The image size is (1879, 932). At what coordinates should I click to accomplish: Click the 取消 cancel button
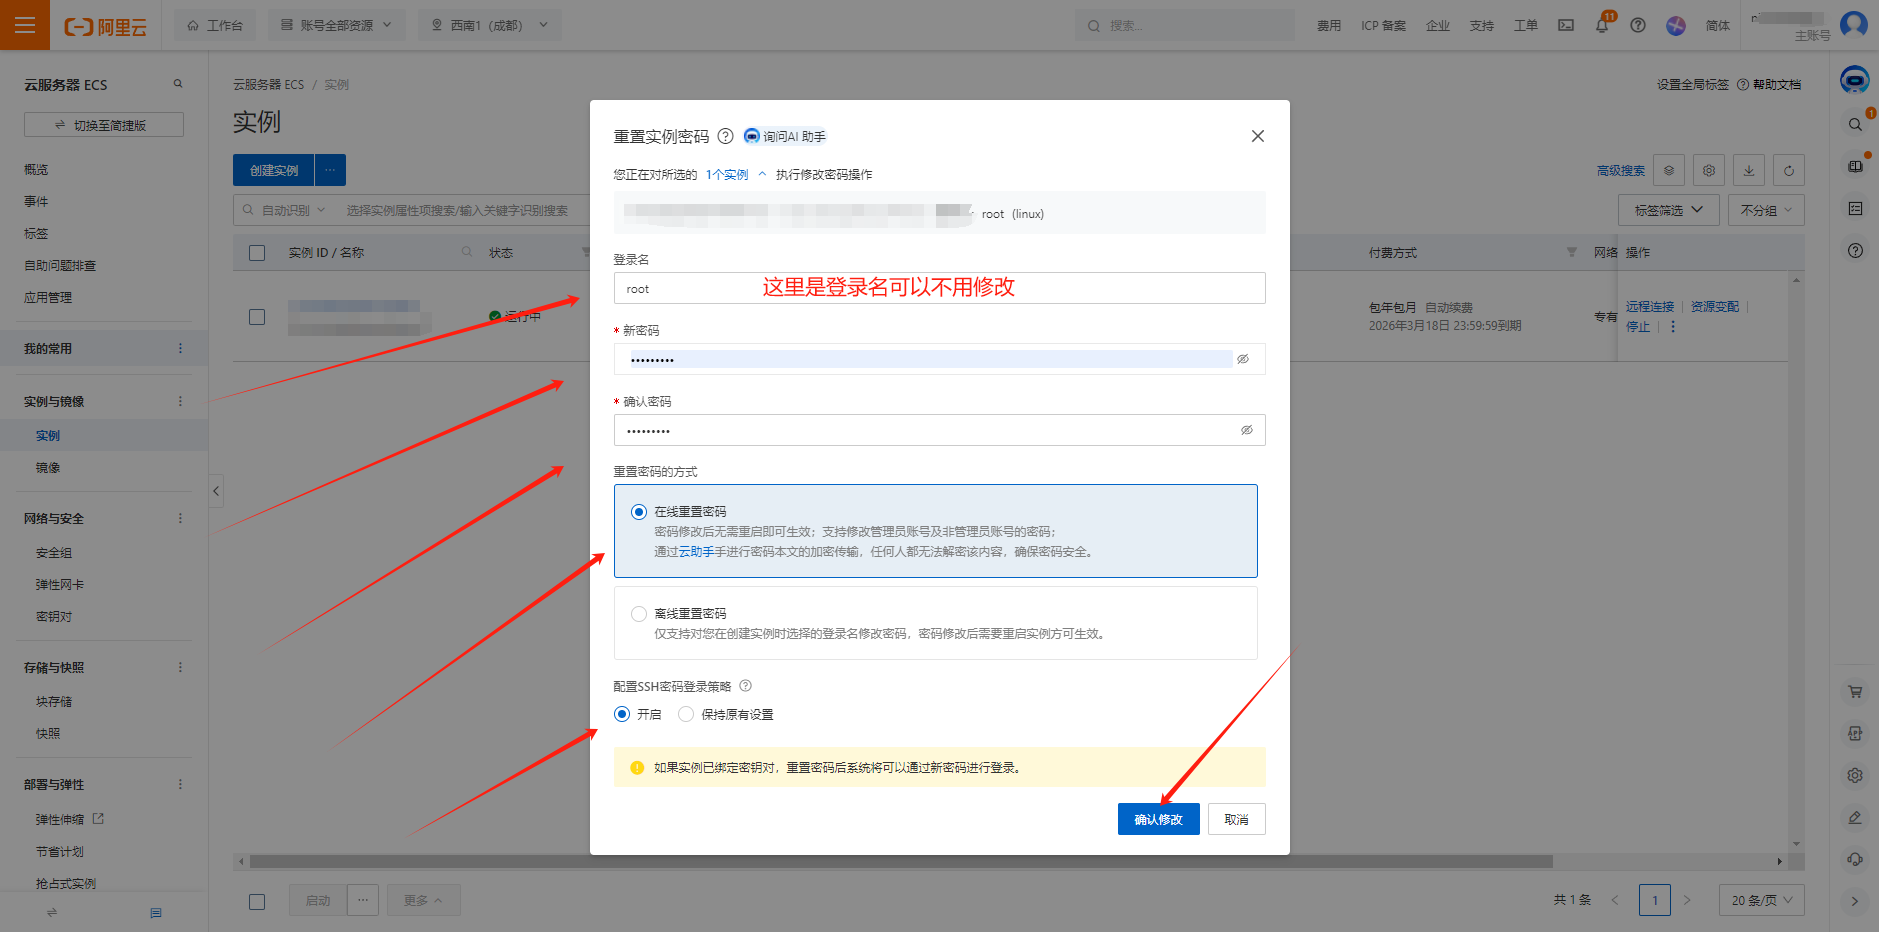[x=1236, y=818]
